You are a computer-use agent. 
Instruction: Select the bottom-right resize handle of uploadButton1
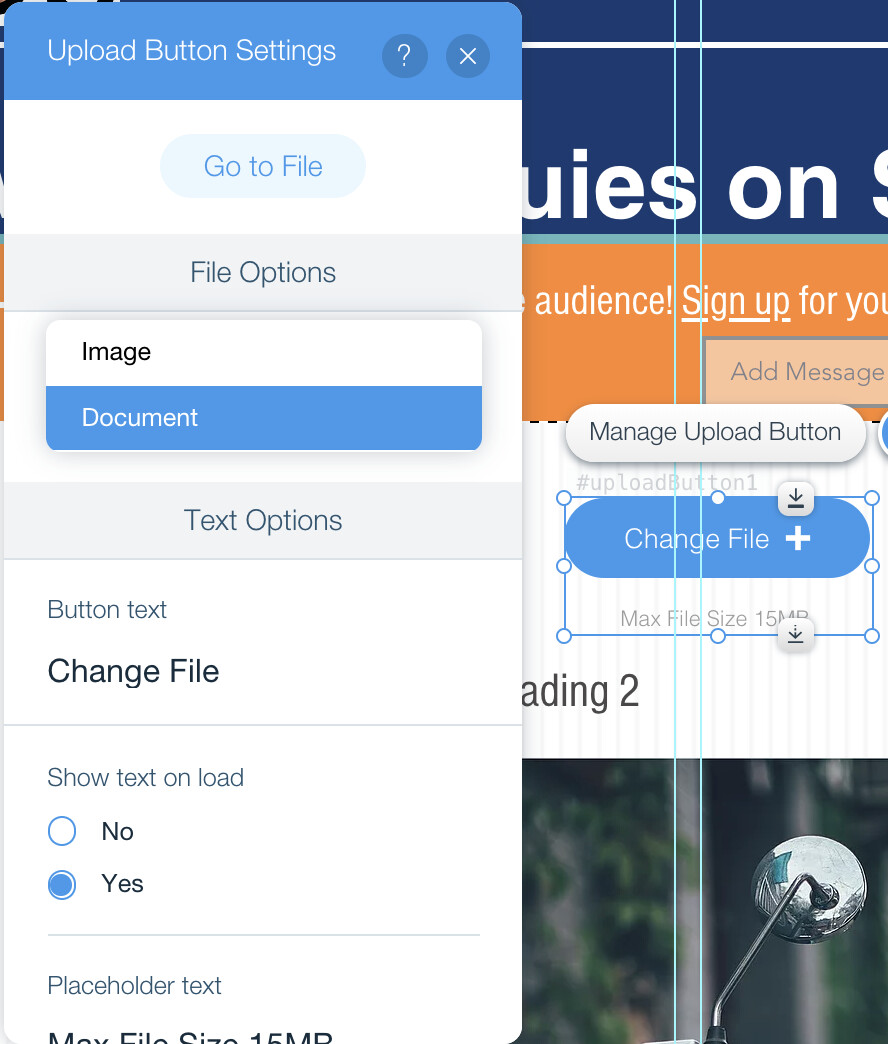click(x=871, y=636)
